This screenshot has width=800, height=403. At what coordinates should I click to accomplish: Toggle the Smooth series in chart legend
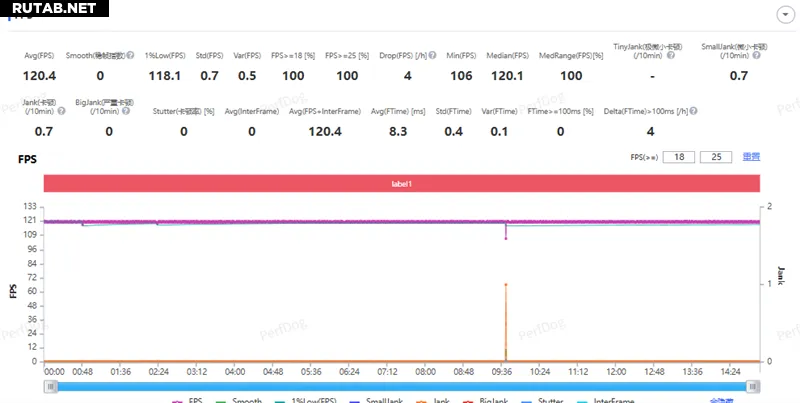(238, 400)
